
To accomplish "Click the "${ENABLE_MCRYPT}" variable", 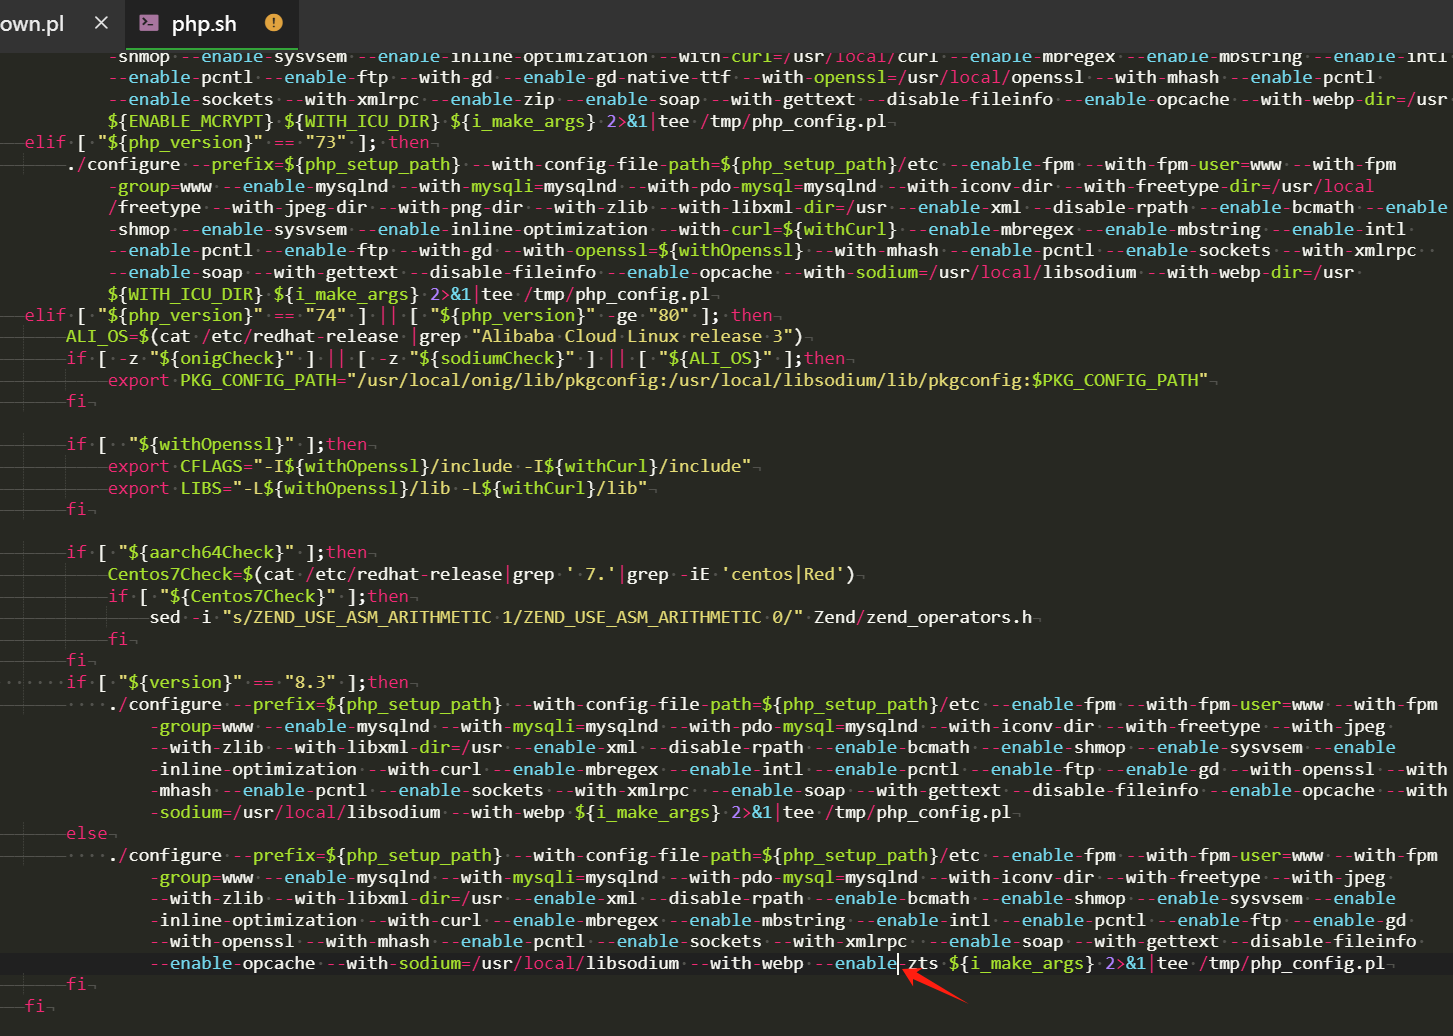I will 191,121.
